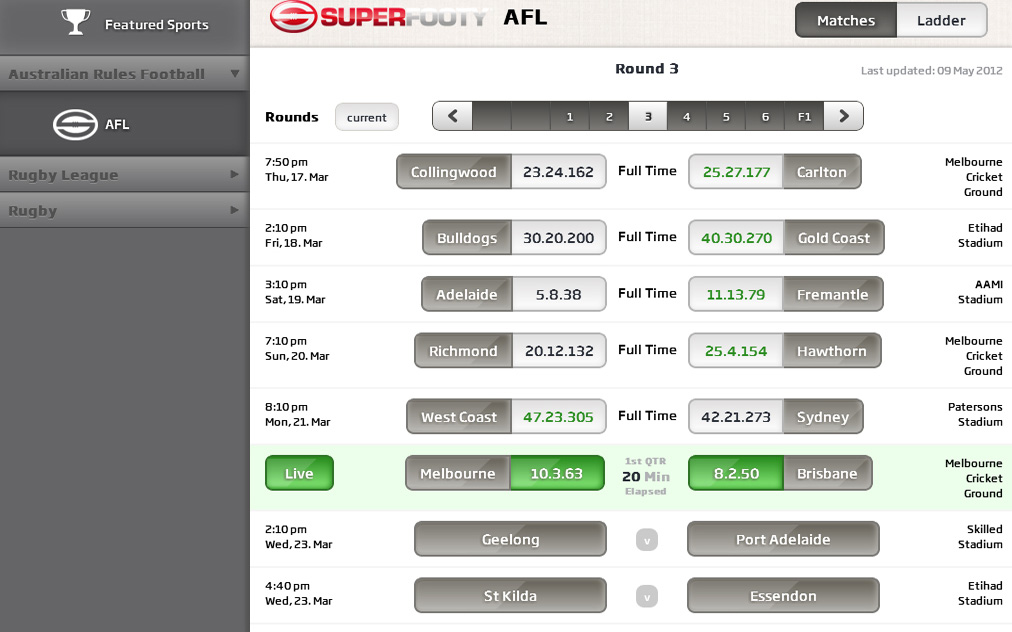Click the Adelaide team button
Image resolution: width=1012 pixels, height=632 pixels.
point(467,294)
